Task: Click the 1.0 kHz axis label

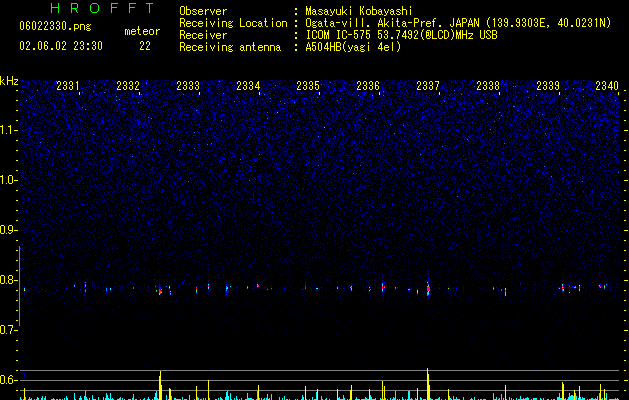Action: point(9,180)
